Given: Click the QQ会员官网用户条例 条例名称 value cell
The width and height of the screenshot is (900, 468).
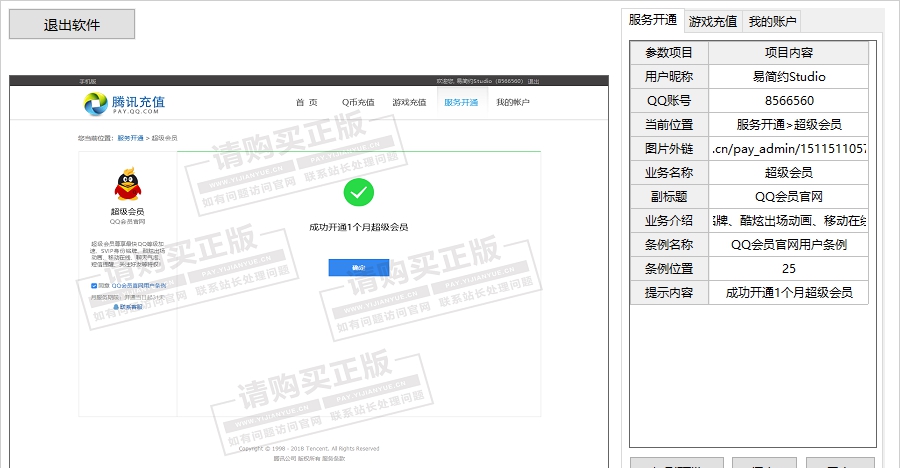Looking at the screenshot, I should (789, 245).
